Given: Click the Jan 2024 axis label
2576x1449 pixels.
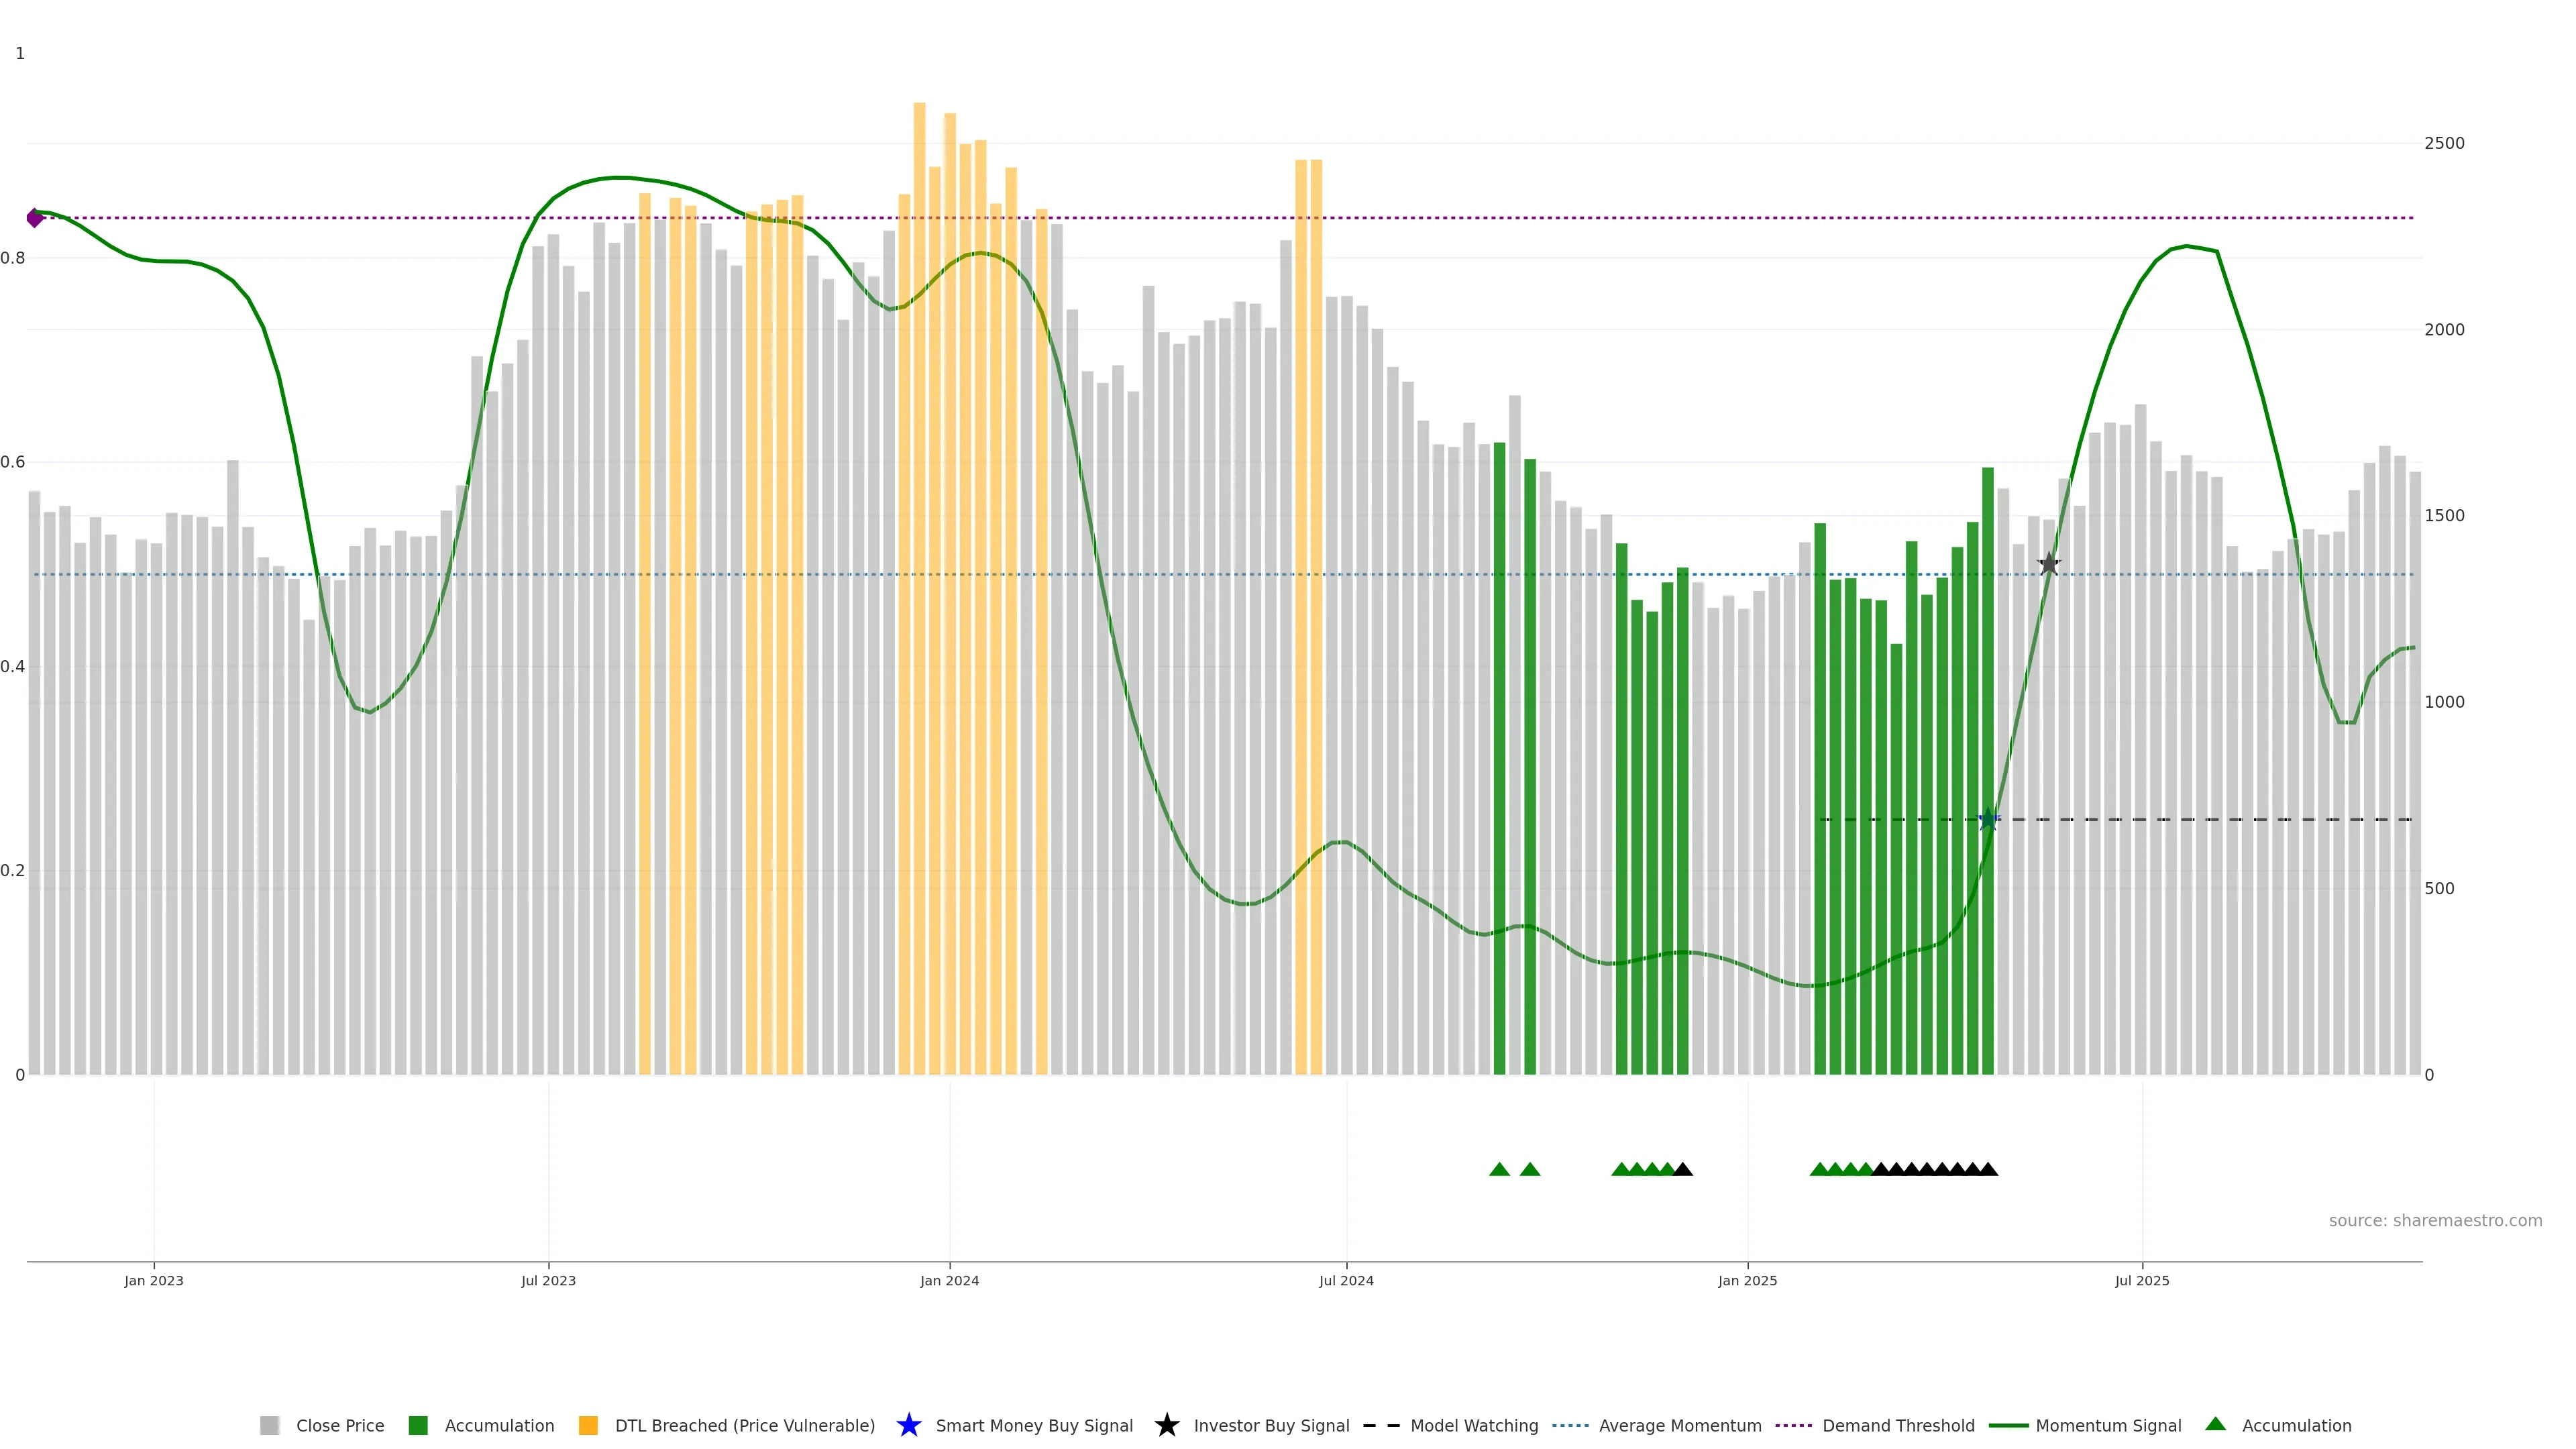Looking at the screenshot, I should 949,1280.
